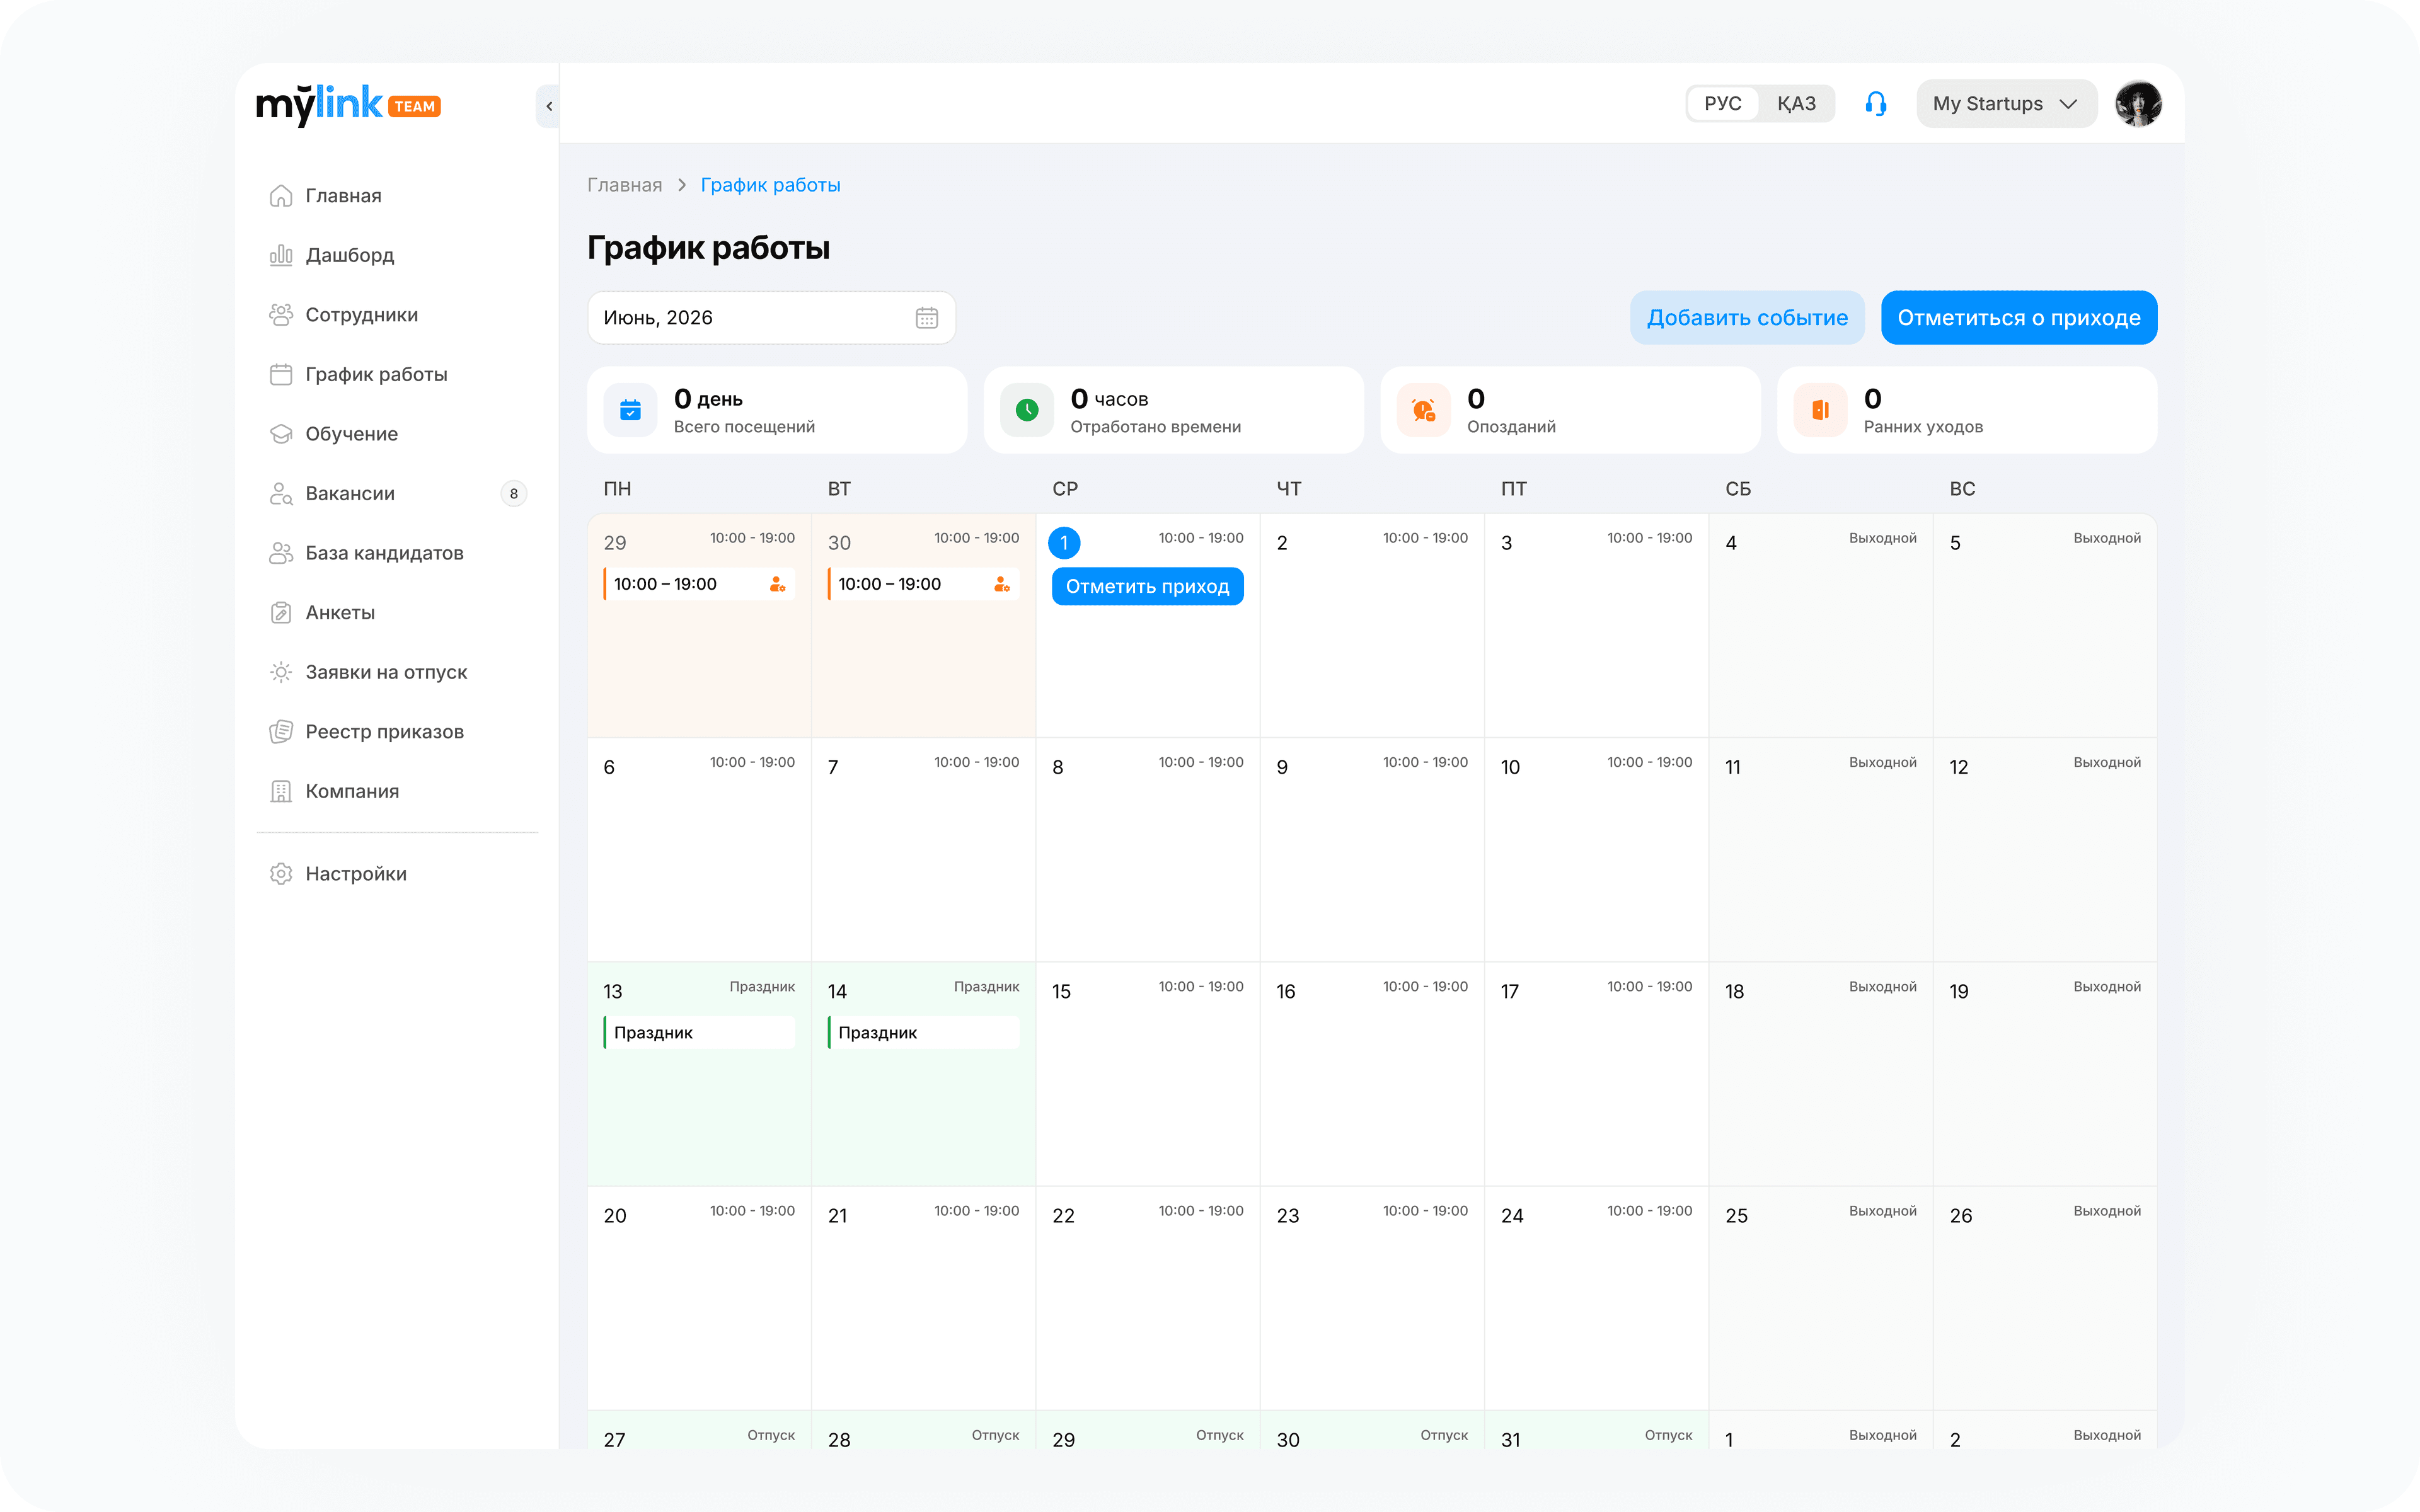Select calendar day 9
2420x1512 pixels.
click(1372, 850)
